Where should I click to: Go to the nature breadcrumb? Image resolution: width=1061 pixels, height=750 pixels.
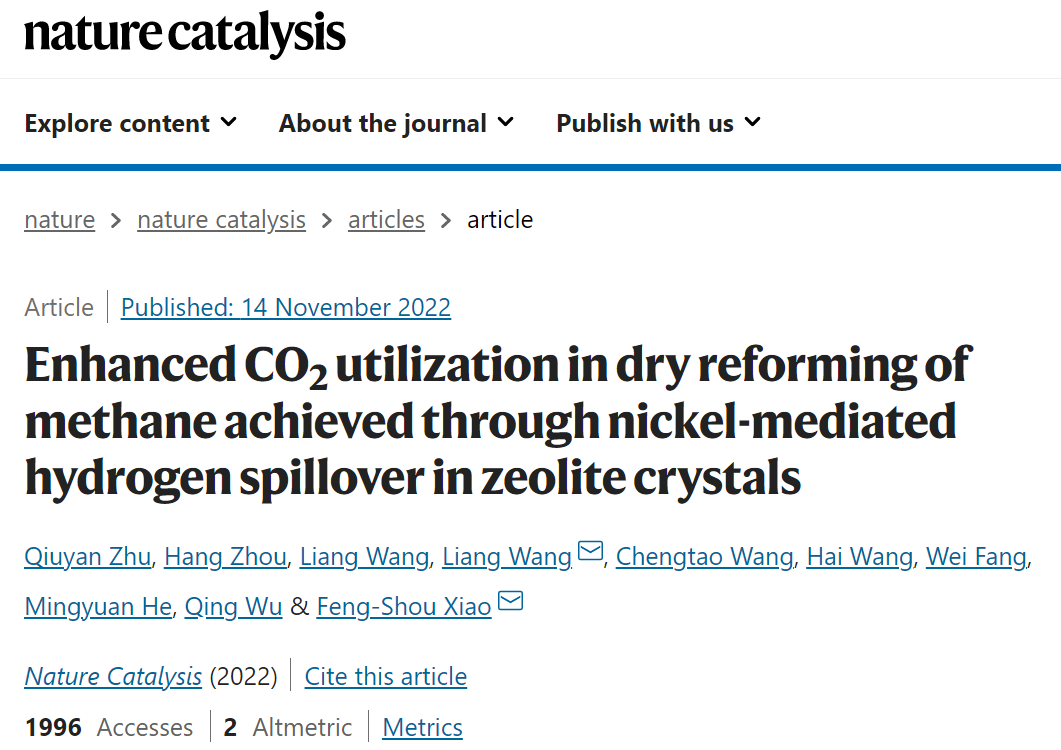(x=60, y=220)
